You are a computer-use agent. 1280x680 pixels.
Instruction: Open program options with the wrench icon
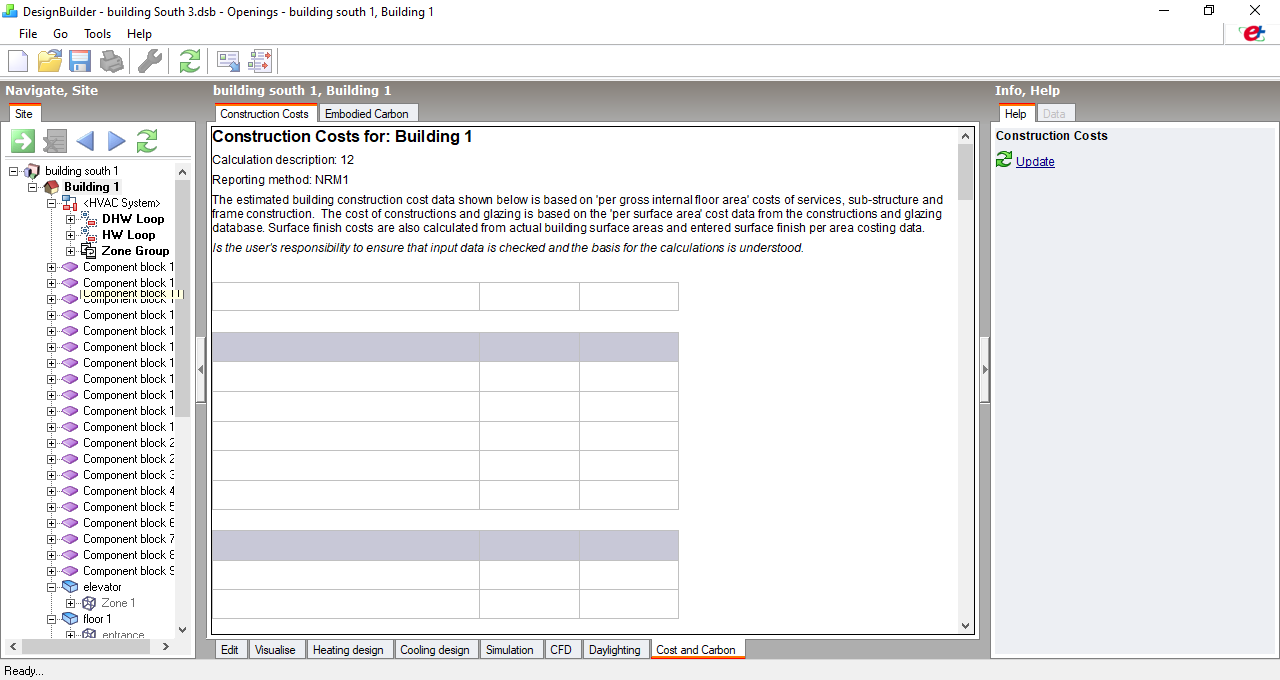pyautogui.click(x=150, y=61)
